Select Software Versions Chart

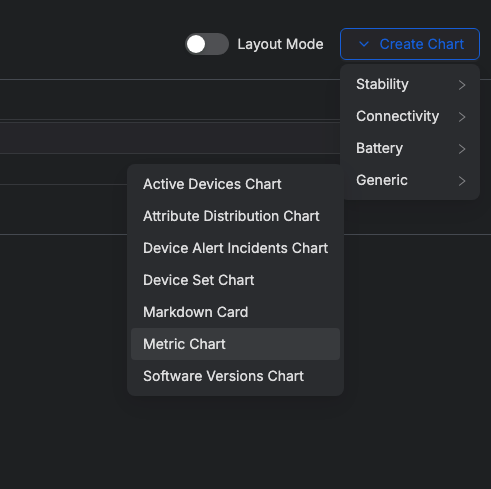[x=235, y=376]
